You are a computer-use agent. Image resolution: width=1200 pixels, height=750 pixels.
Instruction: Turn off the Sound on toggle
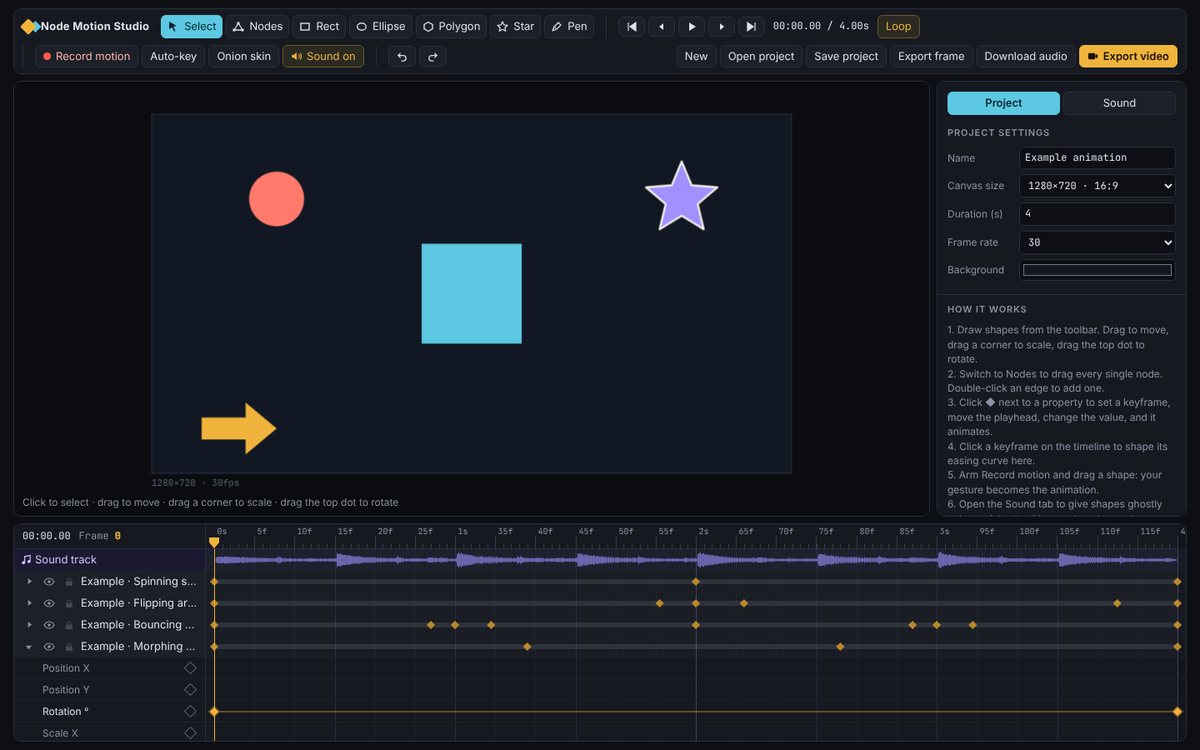pyautogui.click(x=323, y=56)
